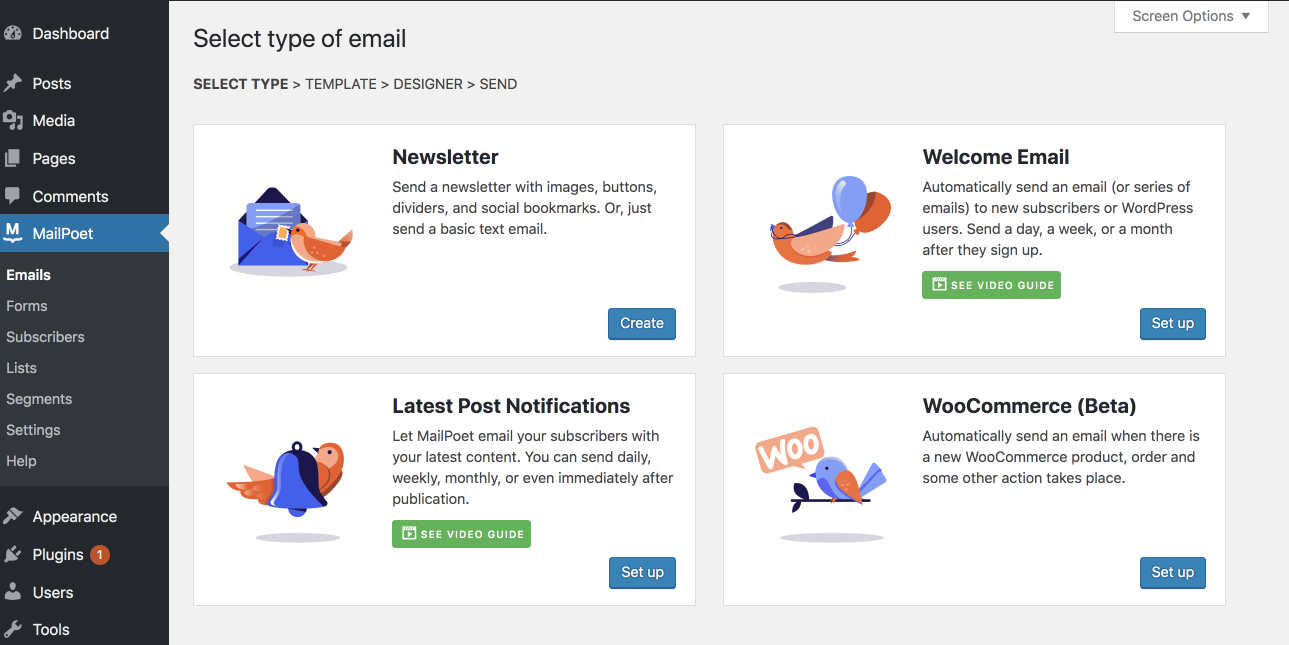1289x645 pixels.
Task: Click the Newsletter envelope illustration
Action: click(x=291, y=231)
